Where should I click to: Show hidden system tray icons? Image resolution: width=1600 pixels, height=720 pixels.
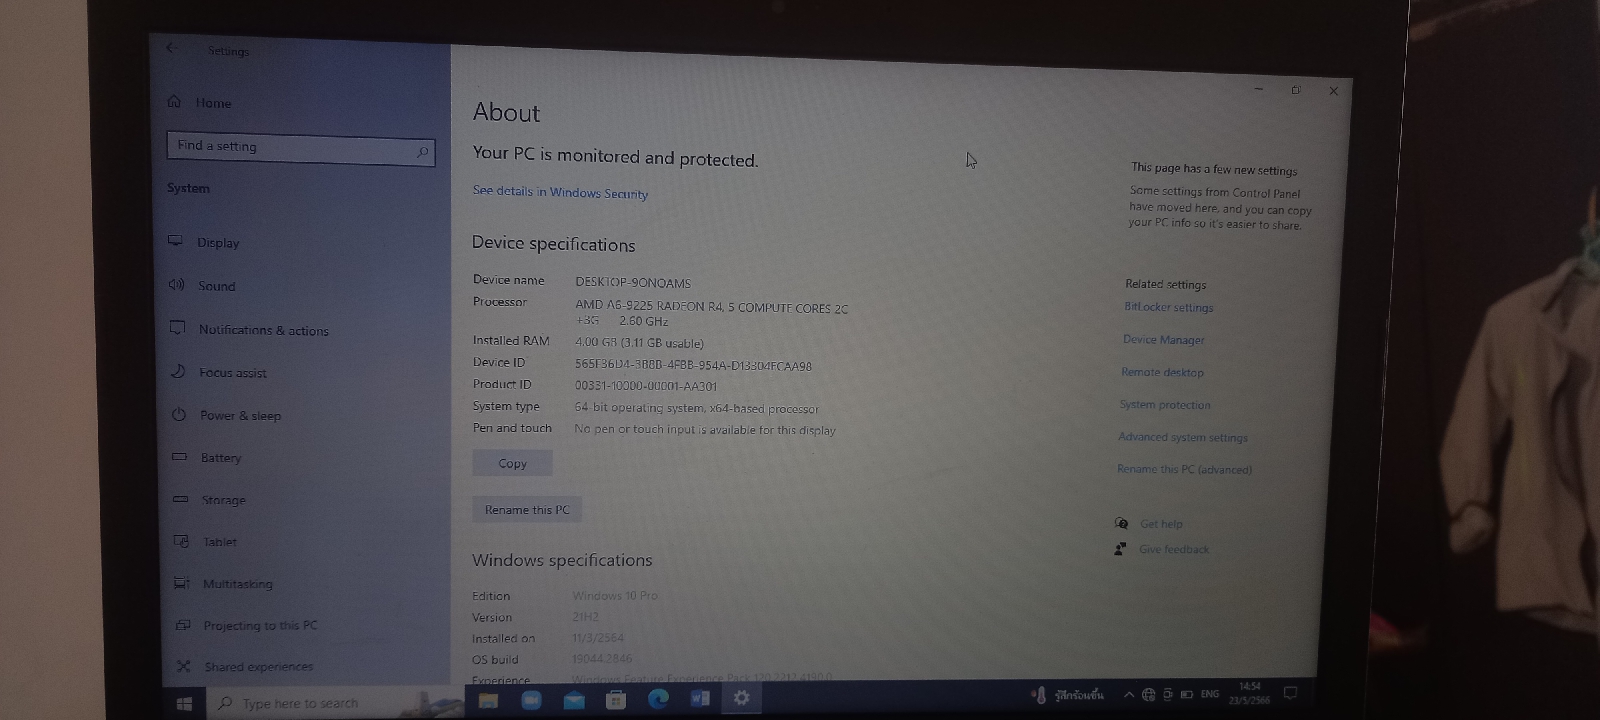pyautogui.click(x=1129, y=695)
